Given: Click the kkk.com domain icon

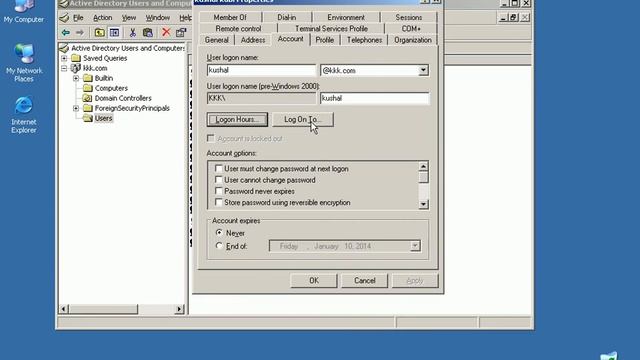Looking at the screenshot, I should (76, 68).
